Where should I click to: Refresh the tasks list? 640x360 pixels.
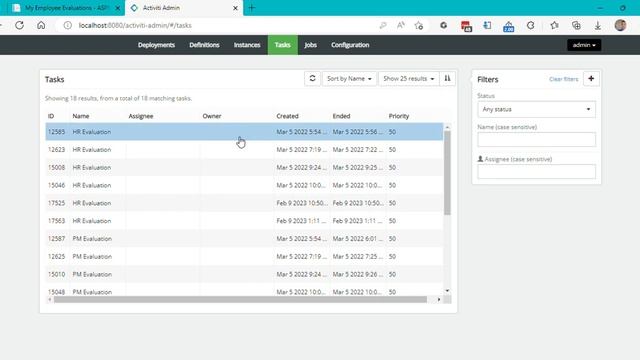[x=312, y=78]
